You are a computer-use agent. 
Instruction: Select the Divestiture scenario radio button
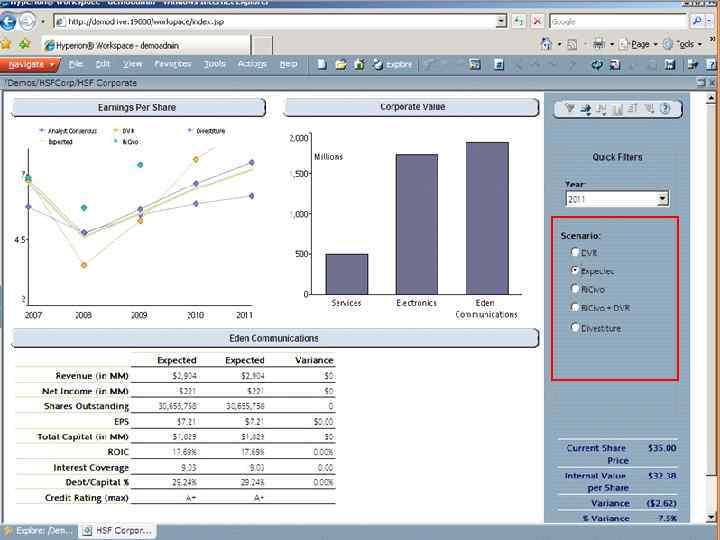click(x=575, y=327)
